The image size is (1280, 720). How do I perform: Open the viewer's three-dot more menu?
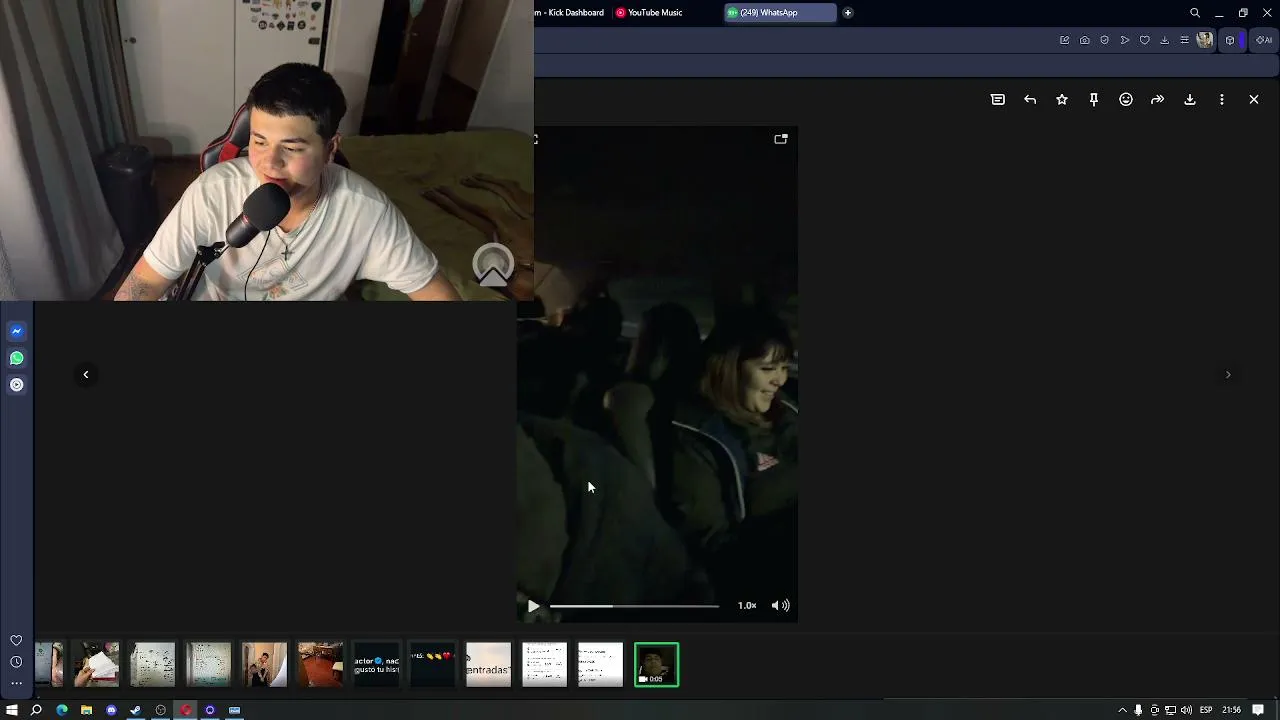(x=1222, y=100)
